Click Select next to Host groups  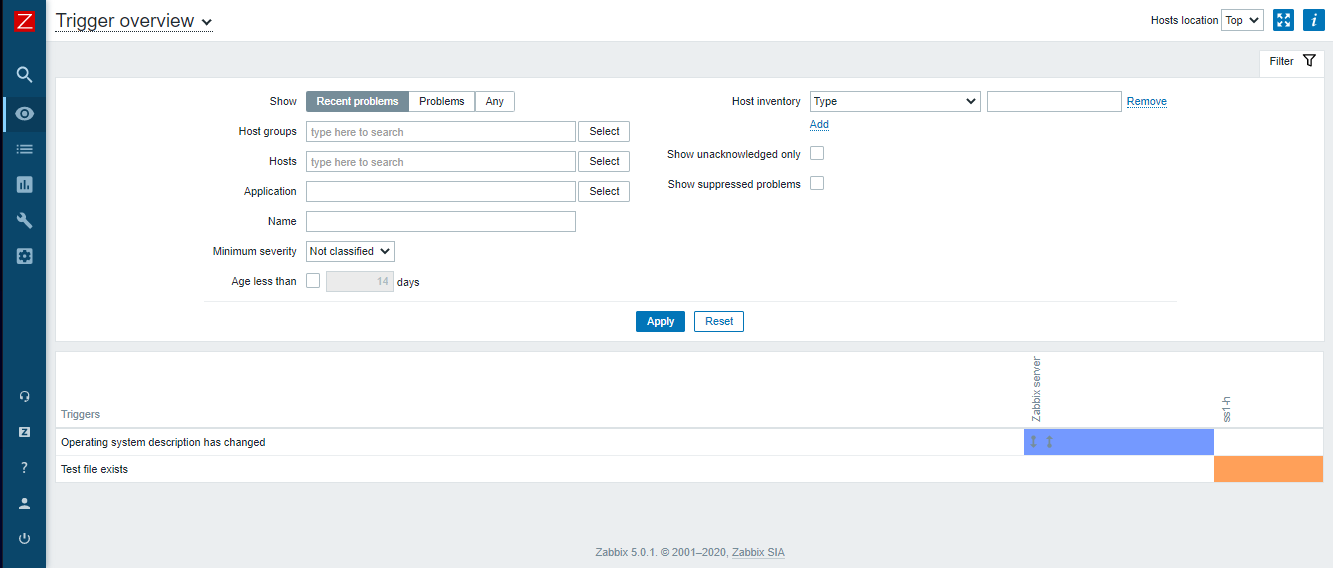point(604,131)
